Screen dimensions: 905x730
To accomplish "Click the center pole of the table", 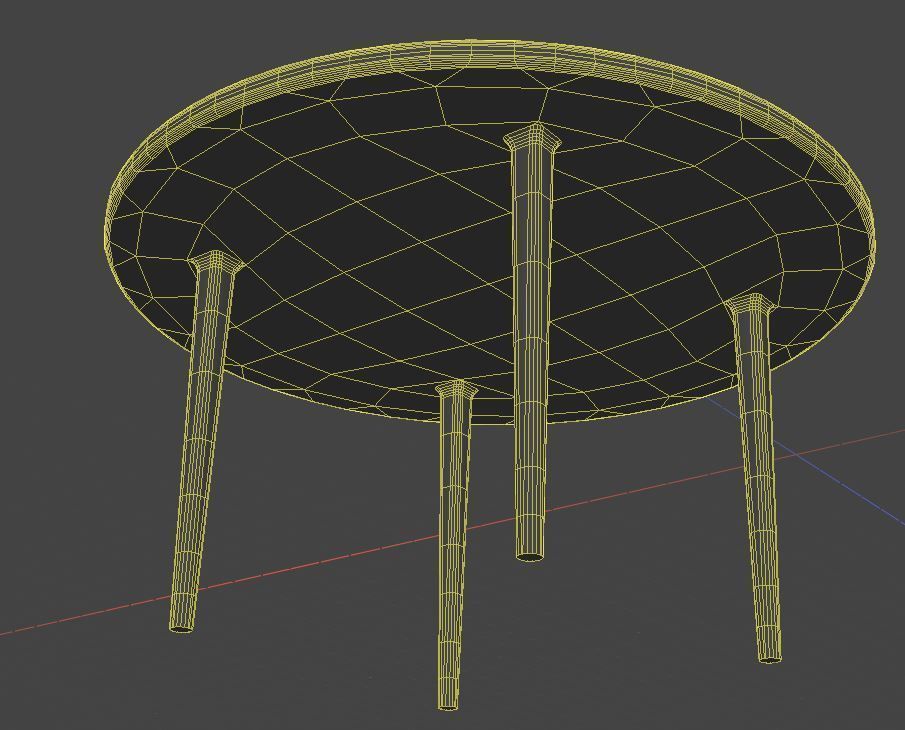I will 528,350.
